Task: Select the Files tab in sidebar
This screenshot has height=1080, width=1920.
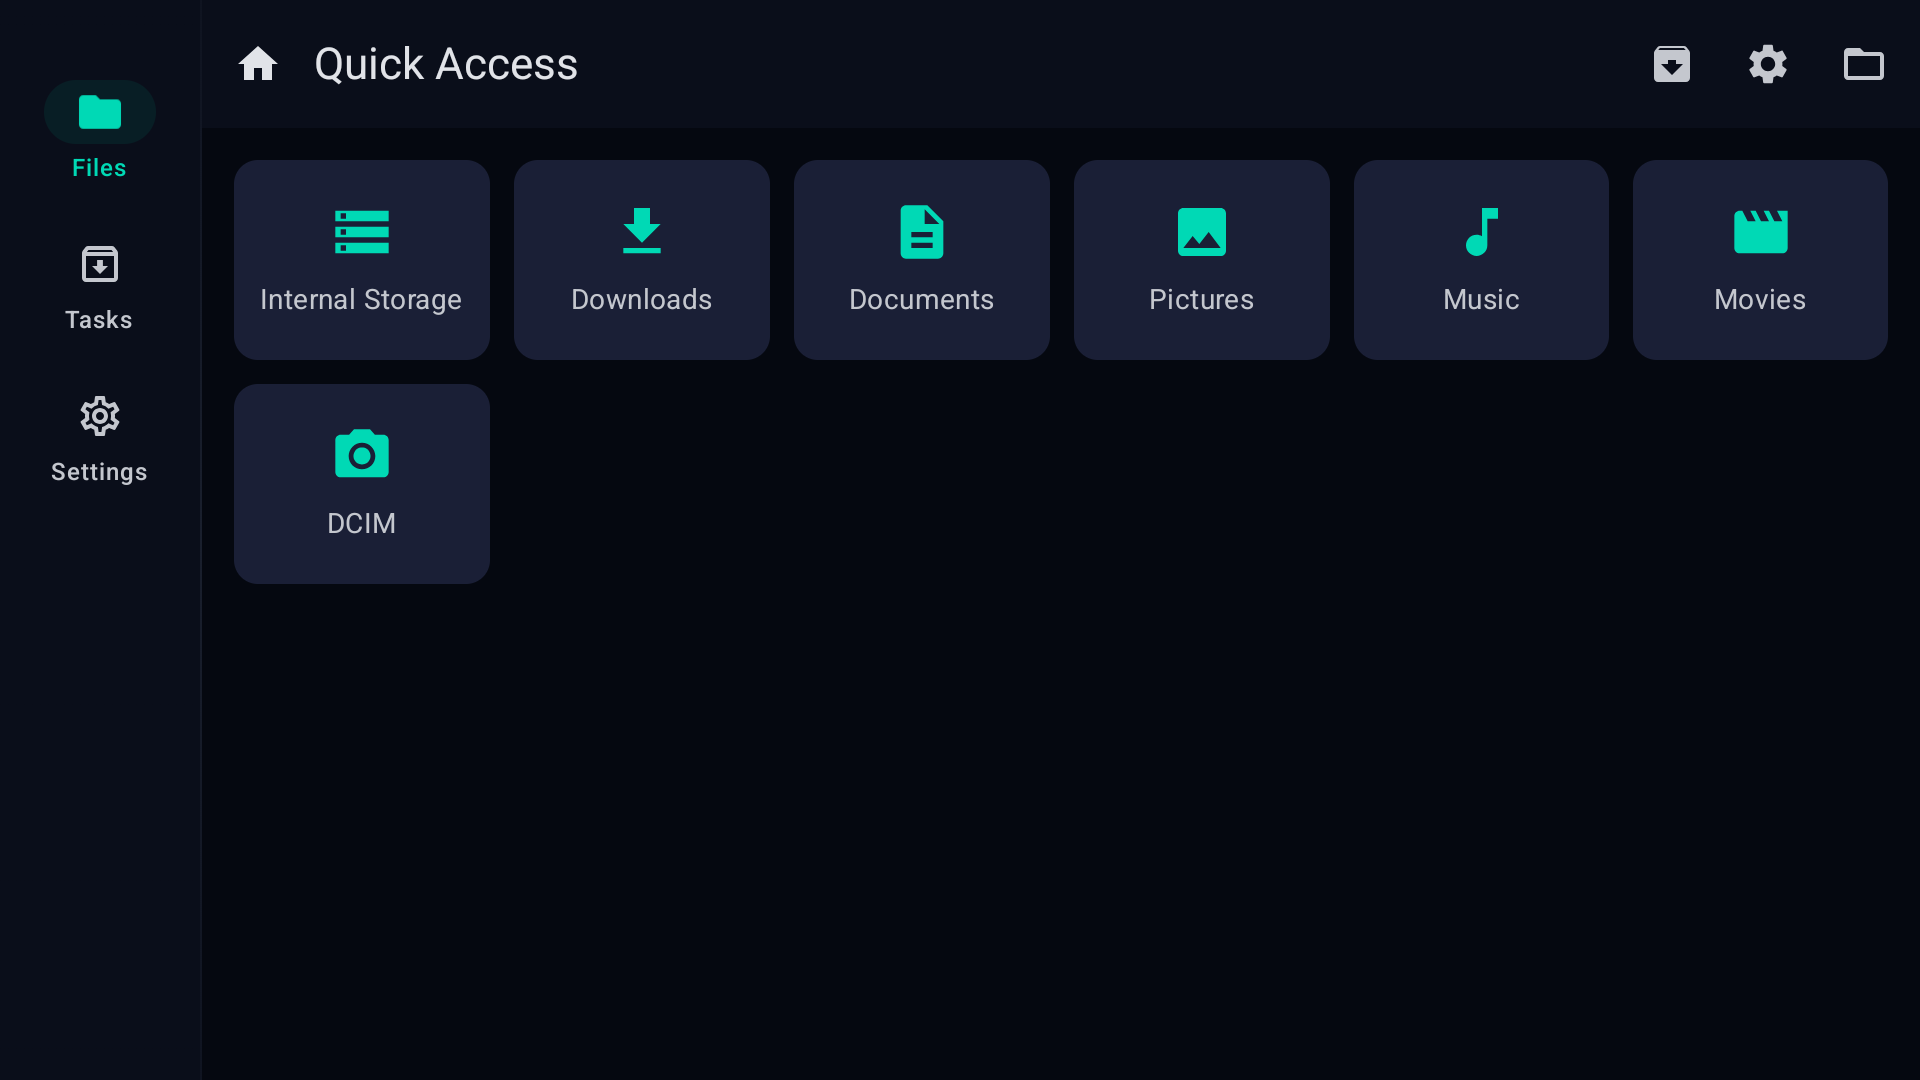Action: (x=99, y=131)
